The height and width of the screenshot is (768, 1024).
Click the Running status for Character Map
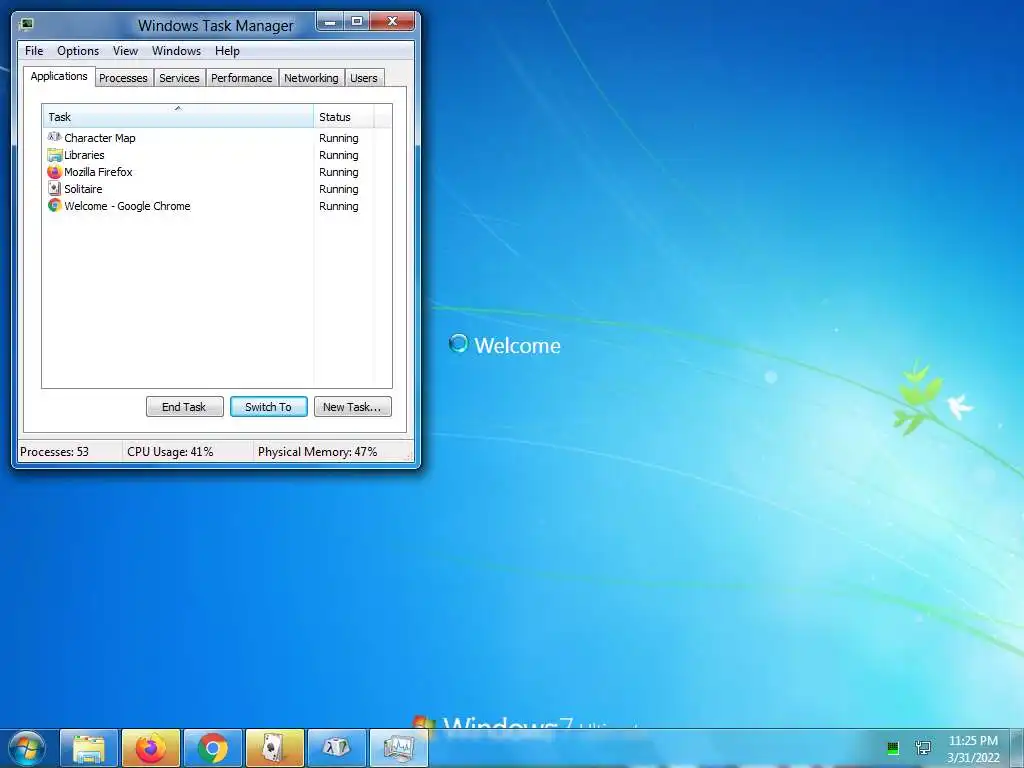[338, 138]
